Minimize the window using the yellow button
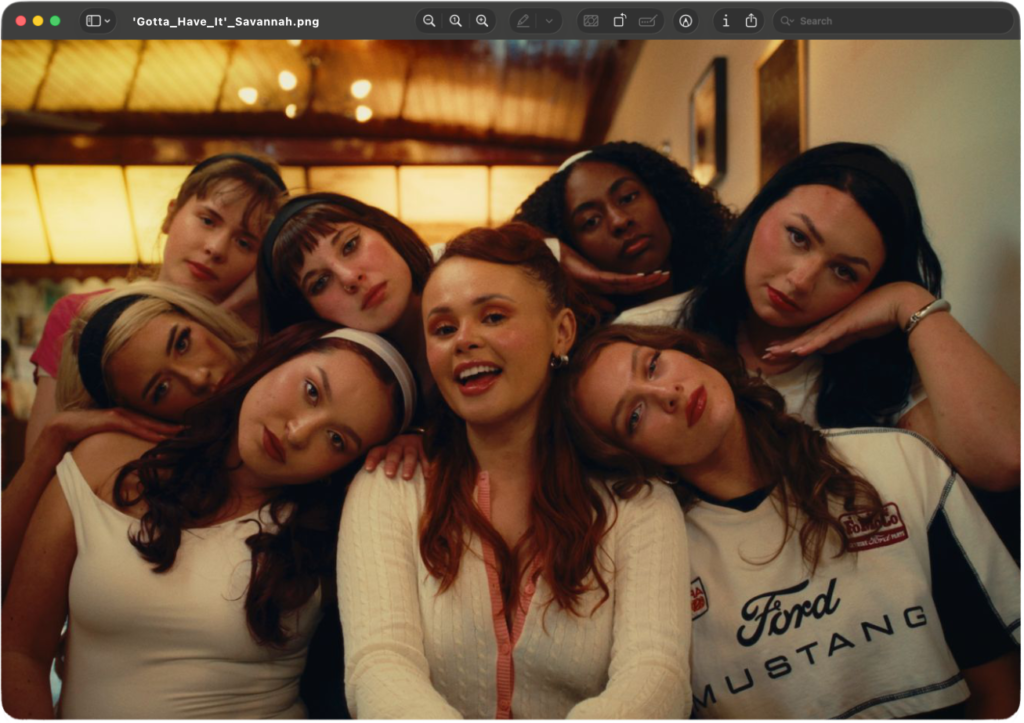Image resolution: width=1024 pixels, height=723 pixels. (x=38, y=21)
